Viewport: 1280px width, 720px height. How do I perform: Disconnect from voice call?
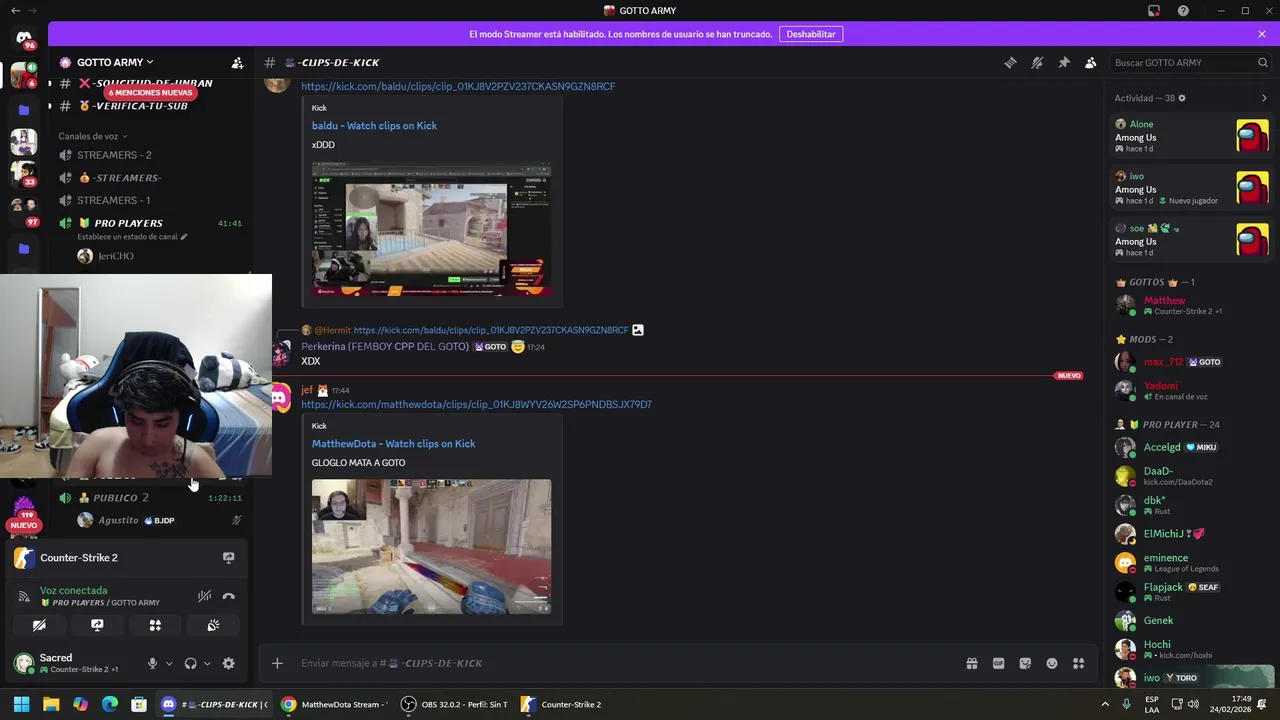tap(229, 596)
